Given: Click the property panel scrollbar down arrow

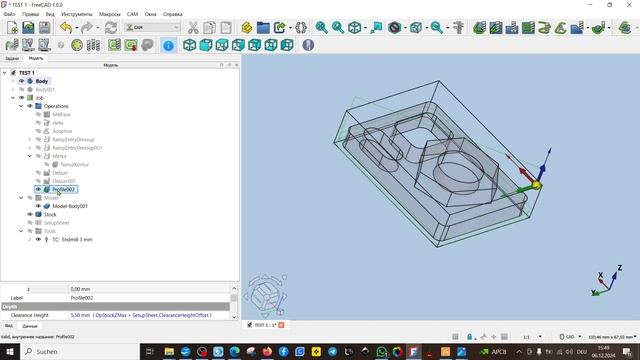Looking at the screenshot, I should tap(234, 316).
